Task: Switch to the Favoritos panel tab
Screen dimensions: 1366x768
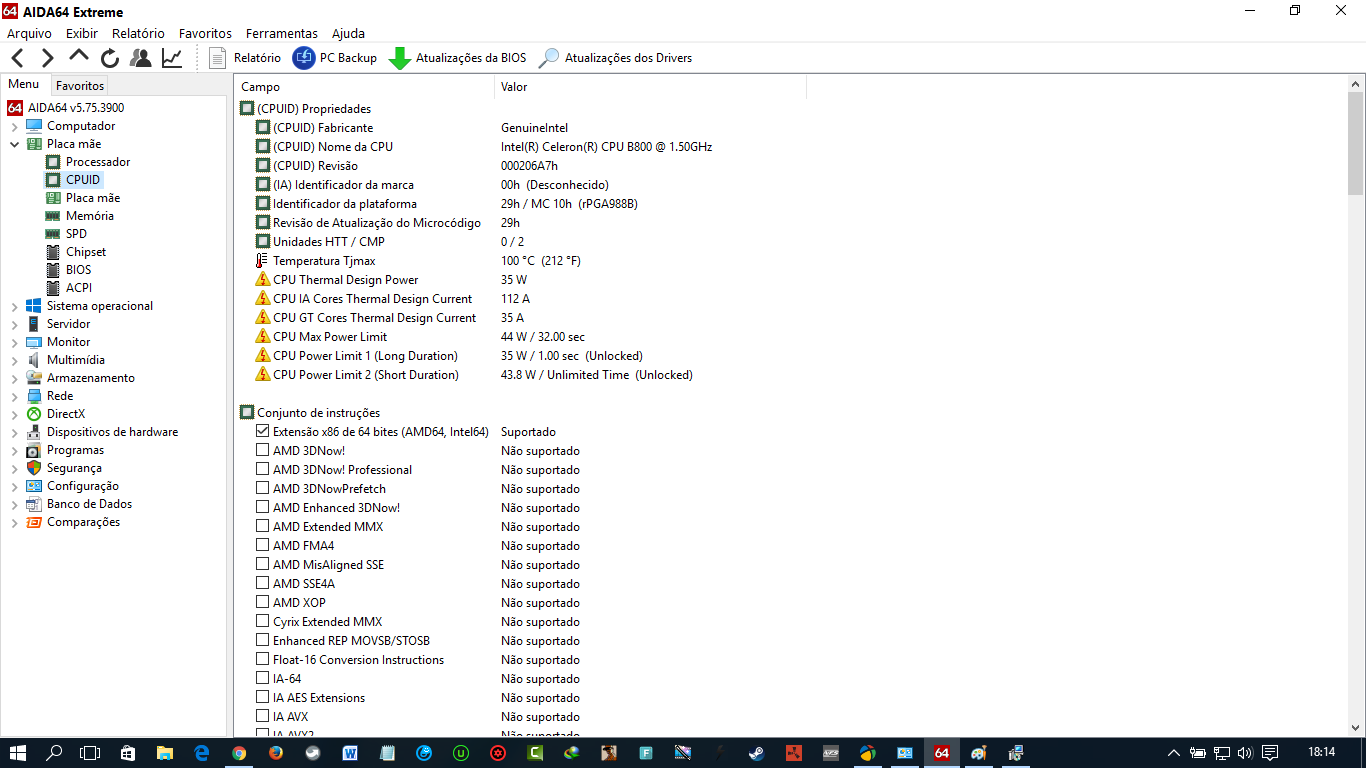Action: (x=80, y=86)
